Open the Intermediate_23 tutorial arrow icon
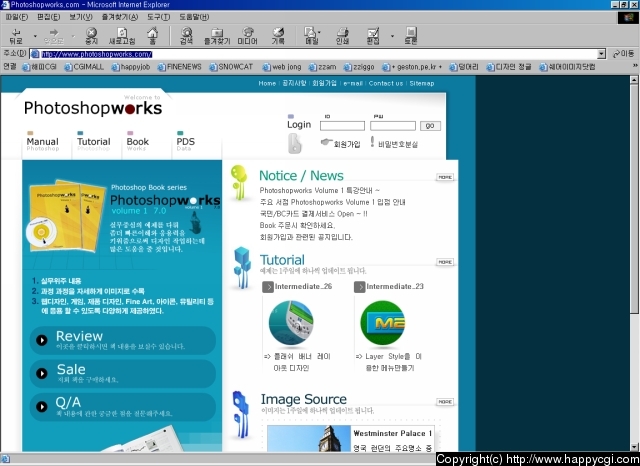Screen dimensions: 640x466 pos(360,287)
